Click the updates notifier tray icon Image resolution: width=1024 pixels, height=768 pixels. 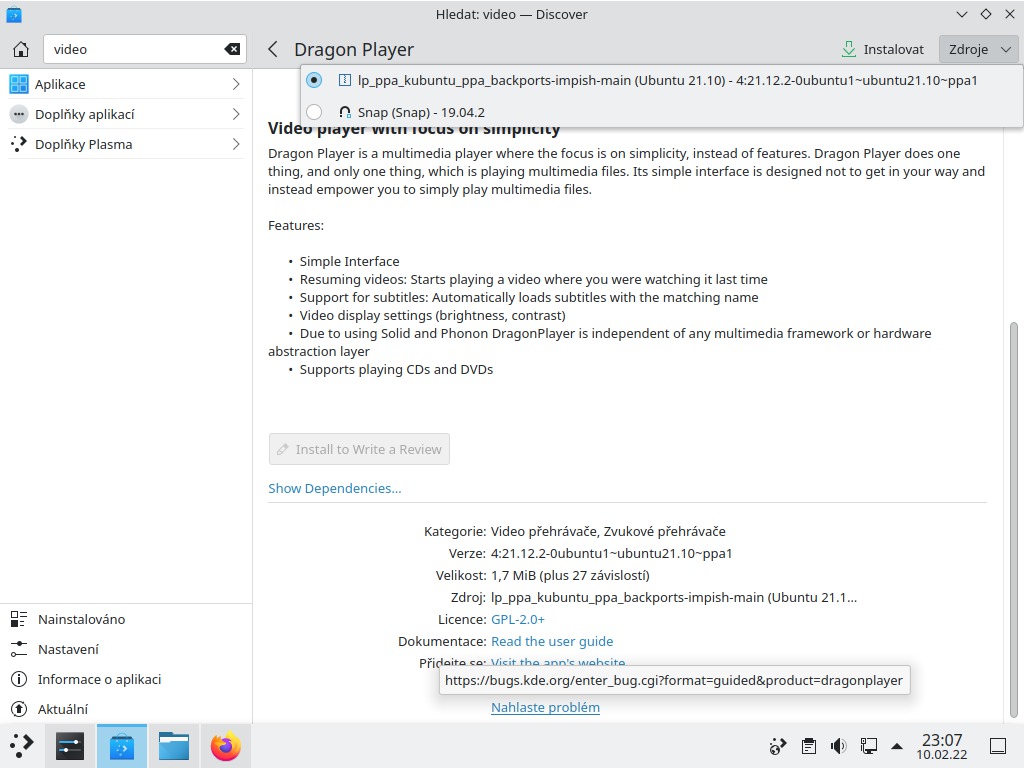coord(777,746)
